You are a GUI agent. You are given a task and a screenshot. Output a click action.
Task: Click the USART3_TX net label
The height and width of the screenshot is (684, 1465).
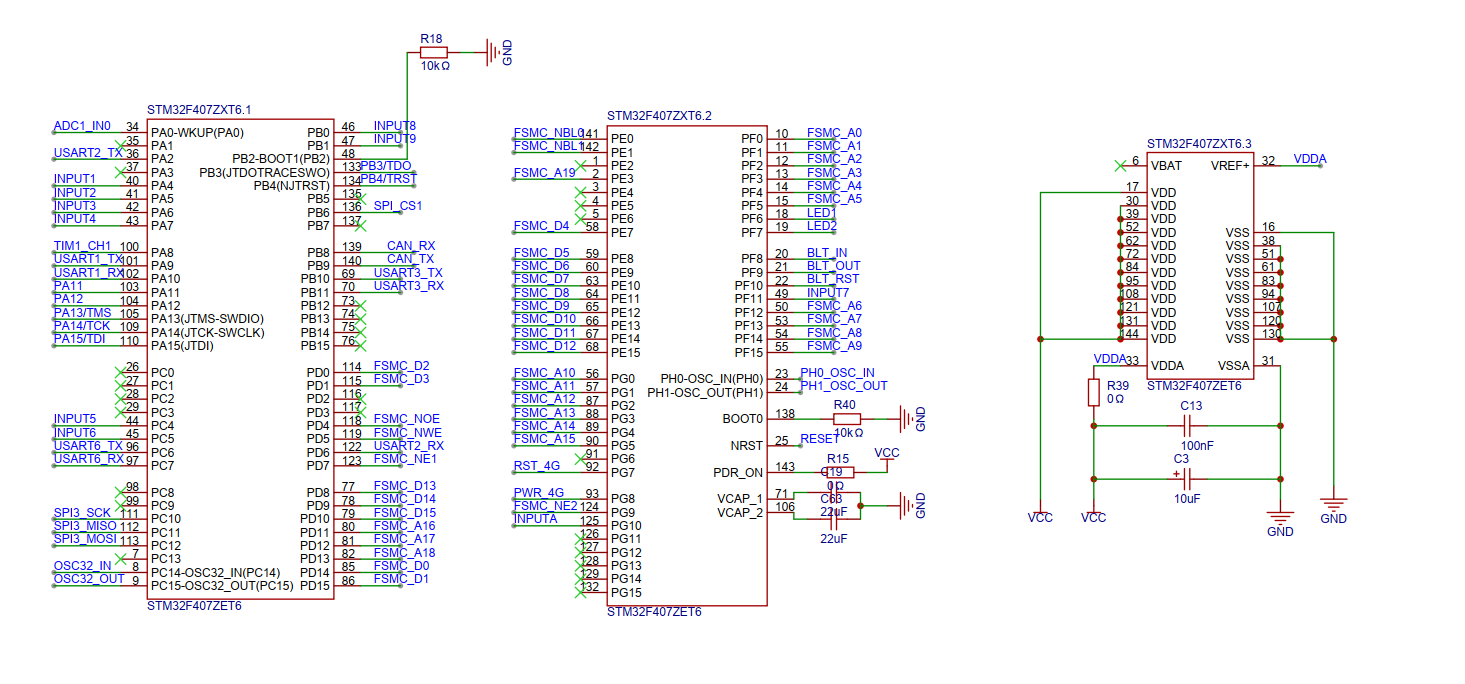point(408,273)
